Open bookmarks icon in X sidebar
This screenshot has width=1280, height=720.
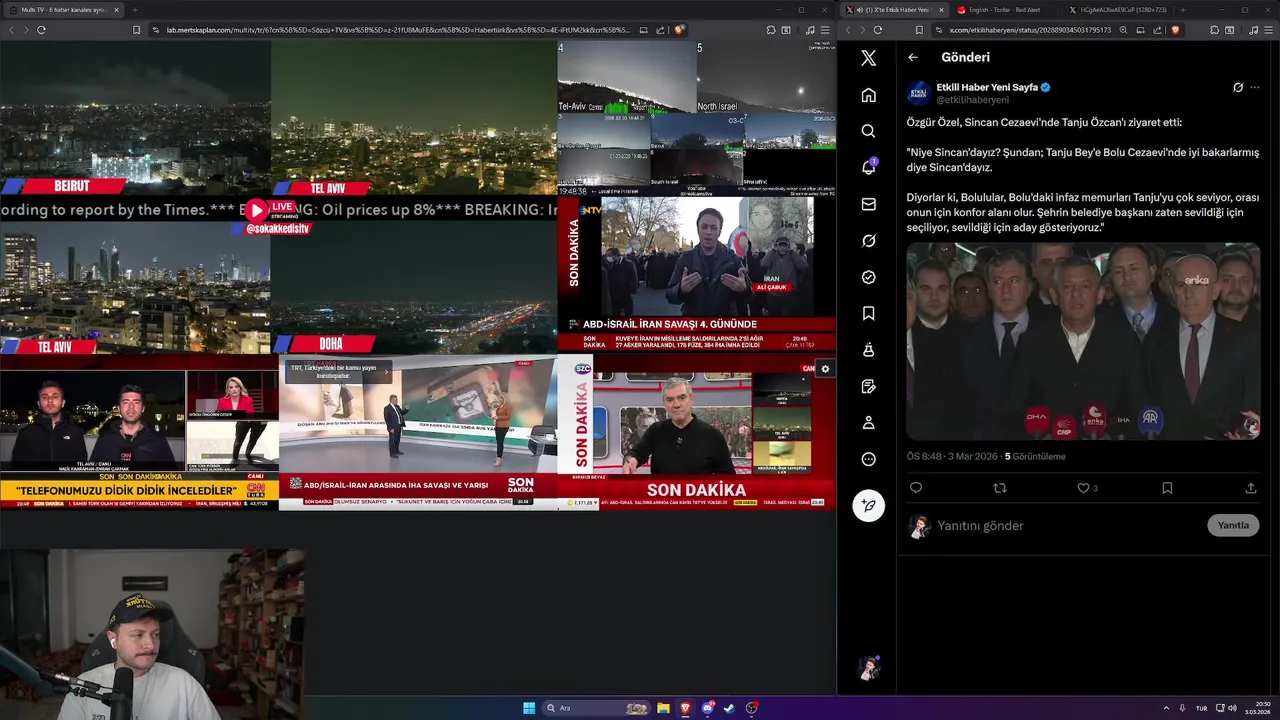coord(868,313)
